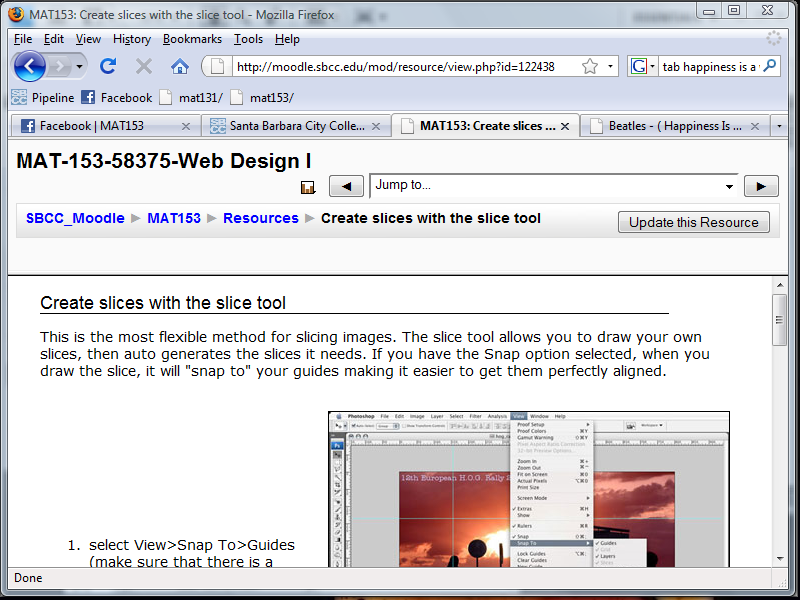Screen dimensions: 800x600
Task: Click the Reload page icon
Action: (x=108, y=66)
